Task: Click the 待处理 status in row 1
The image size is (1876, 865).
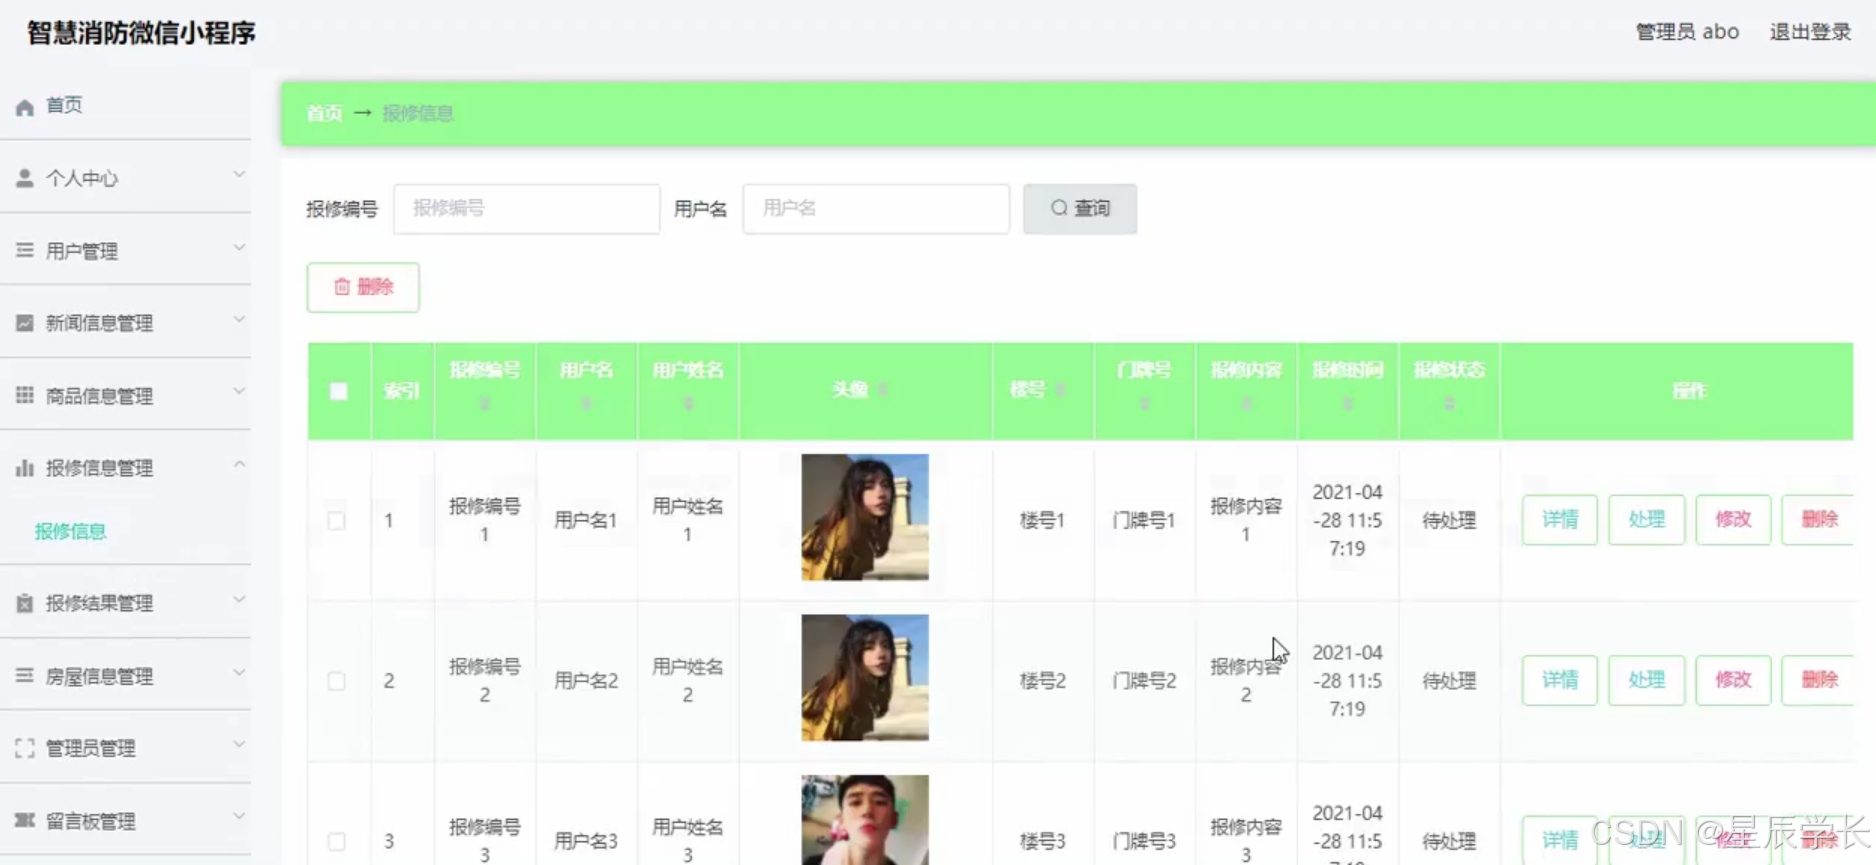Action: [1449, 520]
